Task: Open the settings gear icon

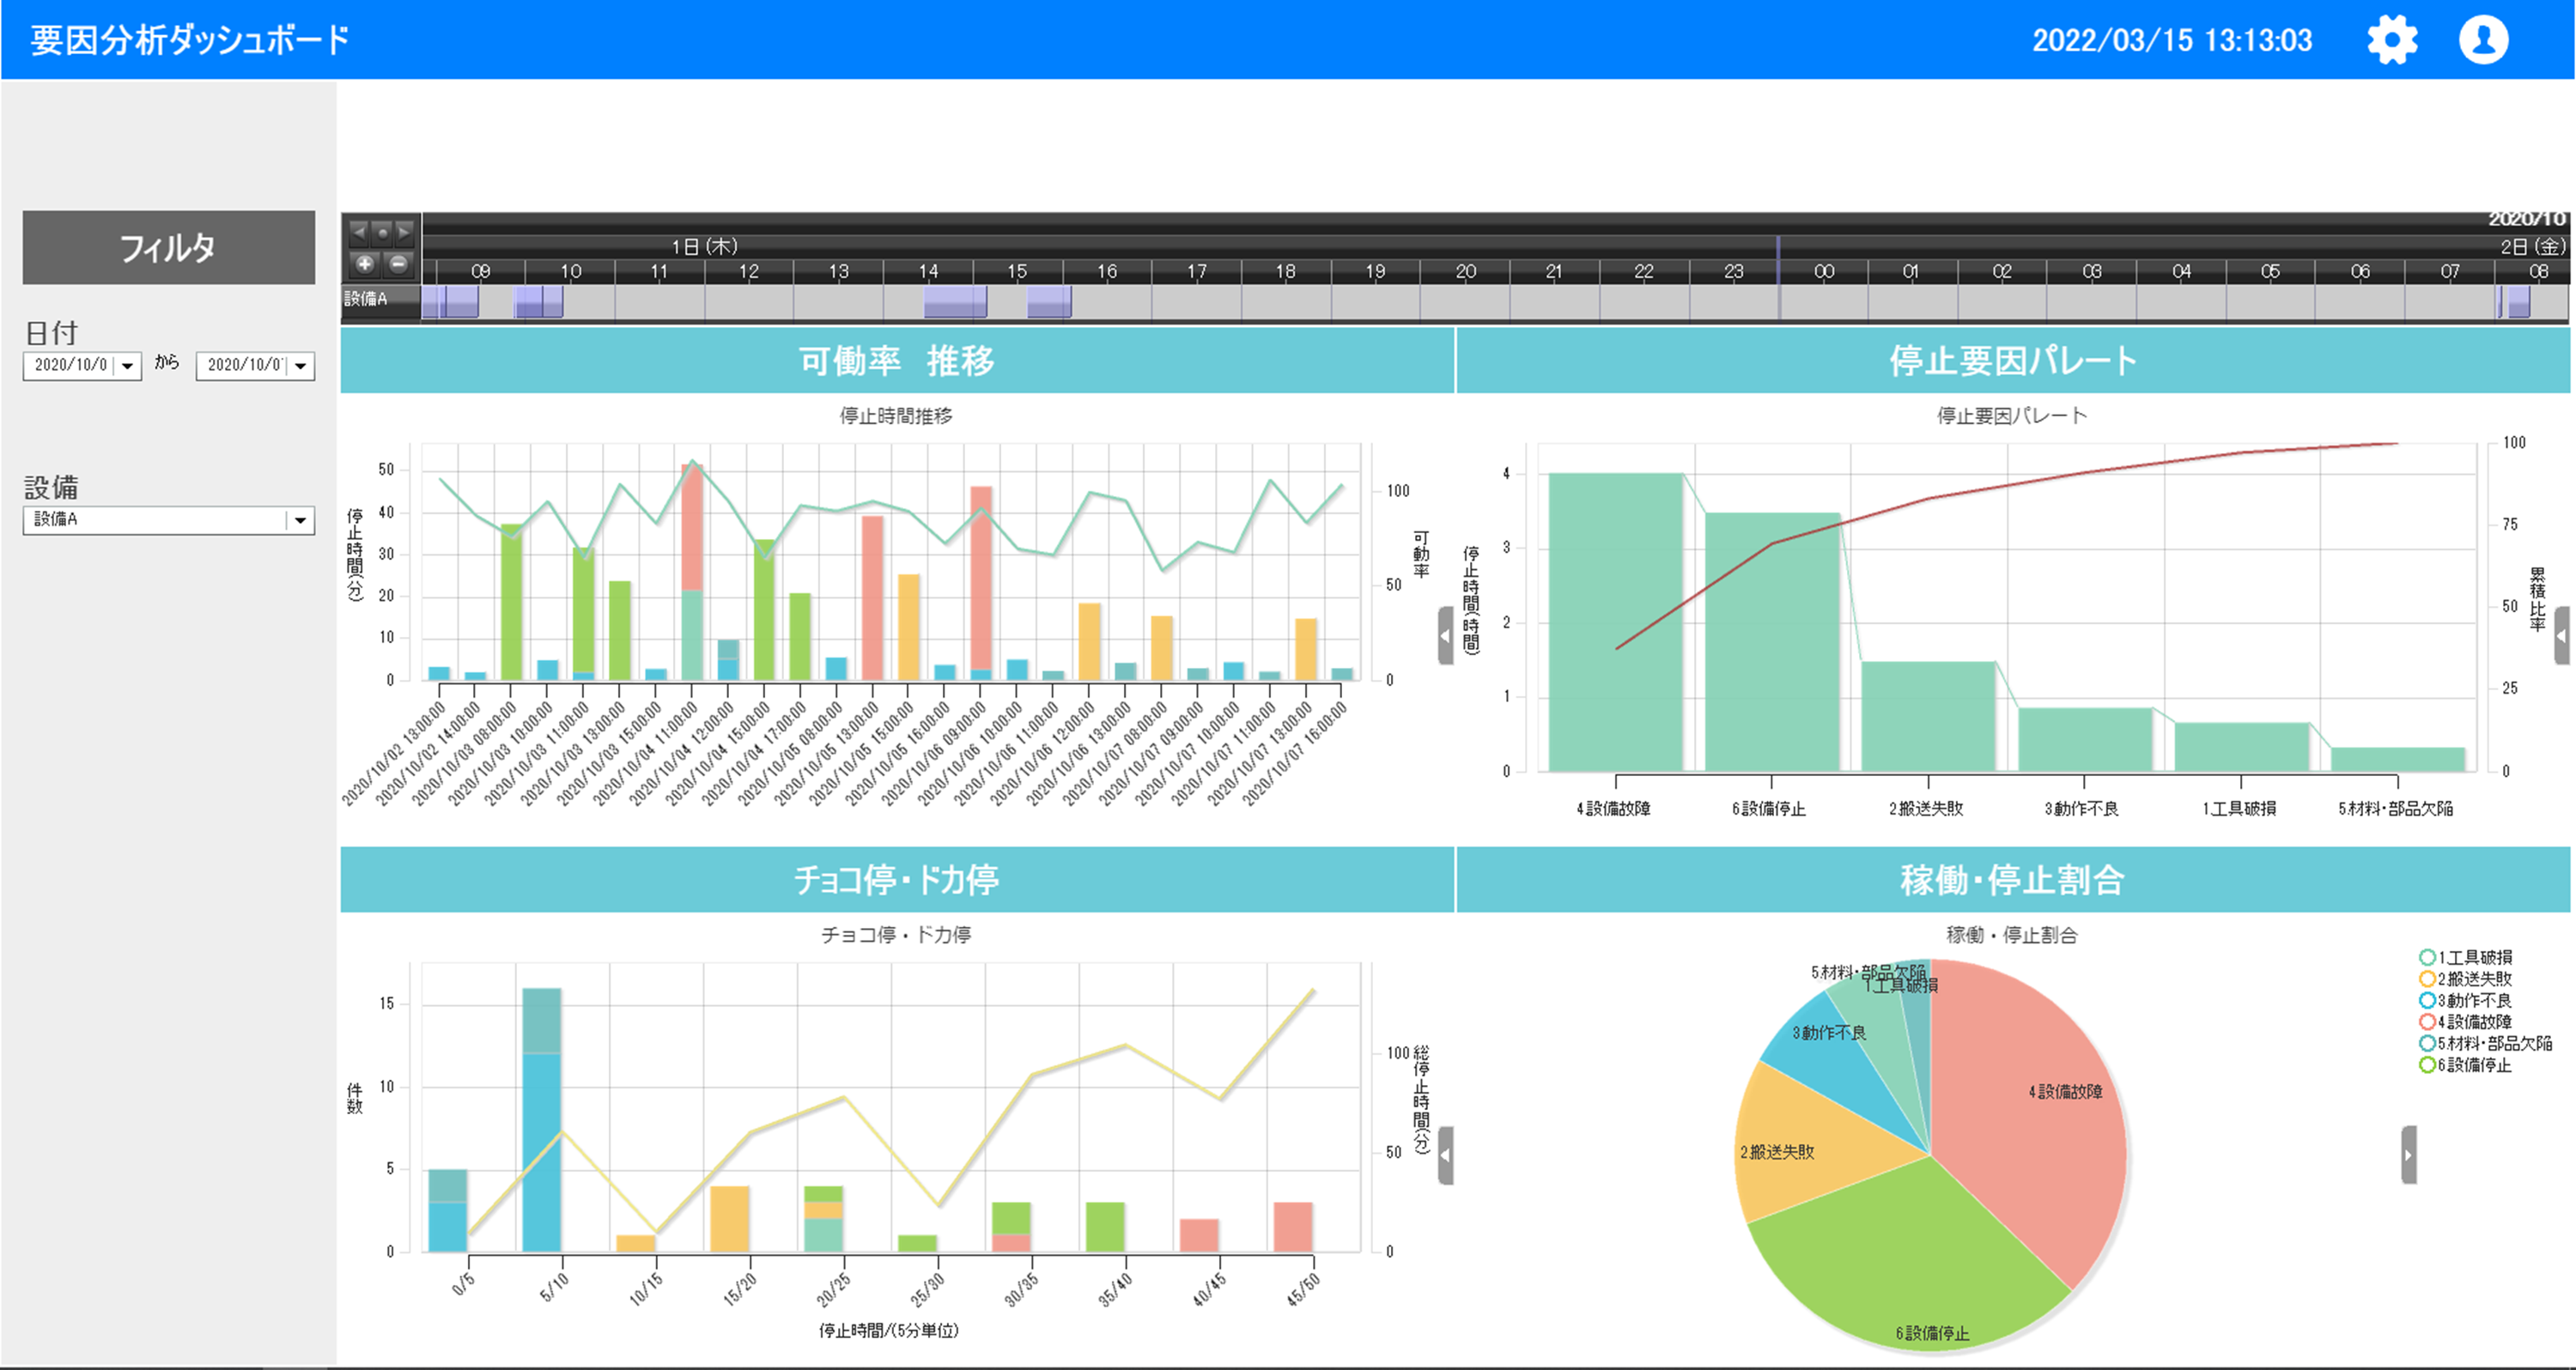Action: (x=2391, y=41)
